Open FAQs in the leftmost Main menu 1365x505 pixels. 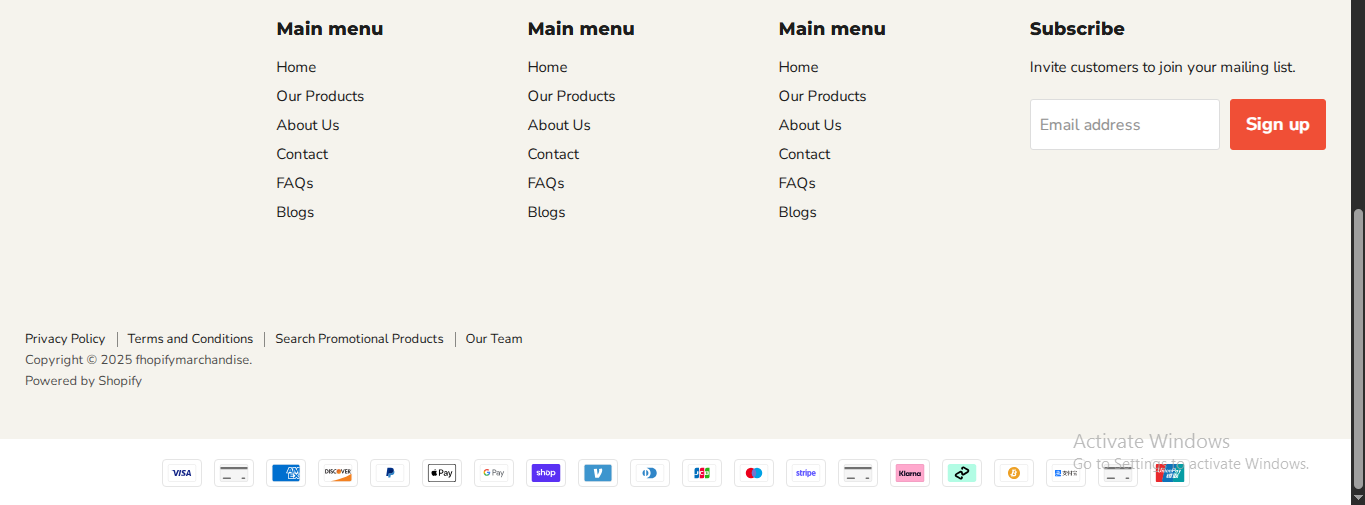(295, 183)
